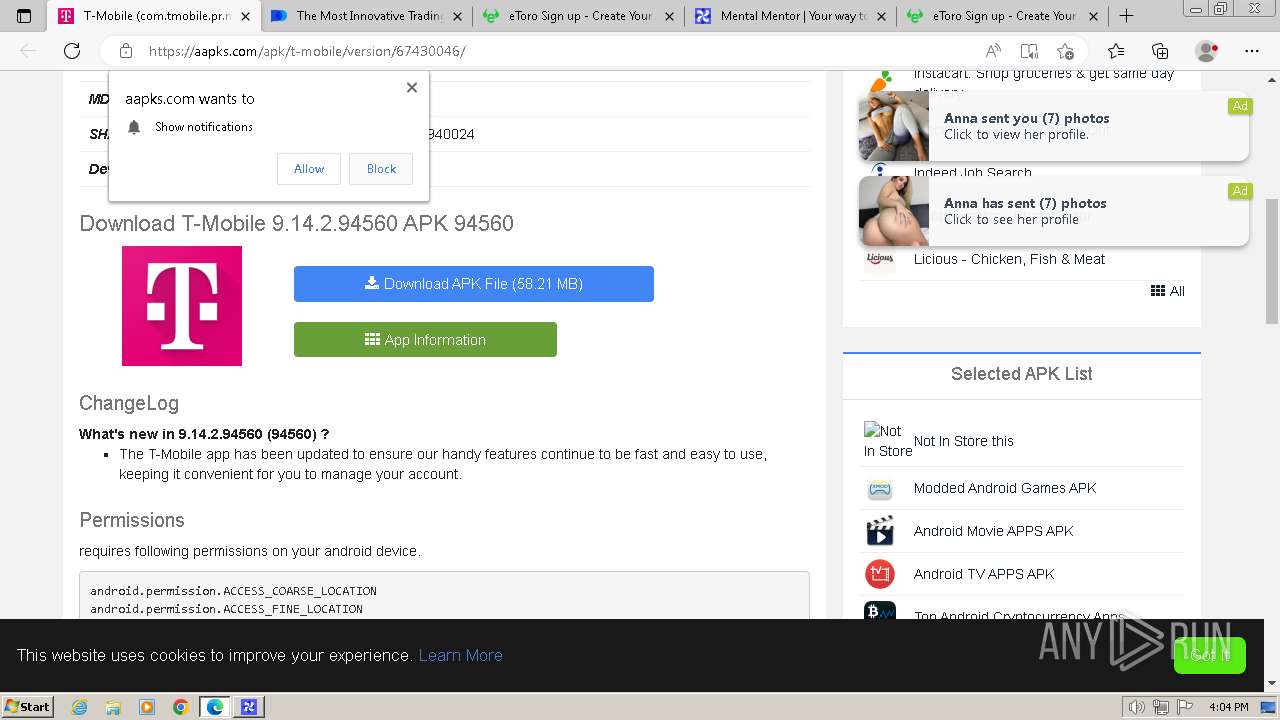Click Microsoft Edge in the taskbar
1280x720 pixels.
tap(215, 707)
